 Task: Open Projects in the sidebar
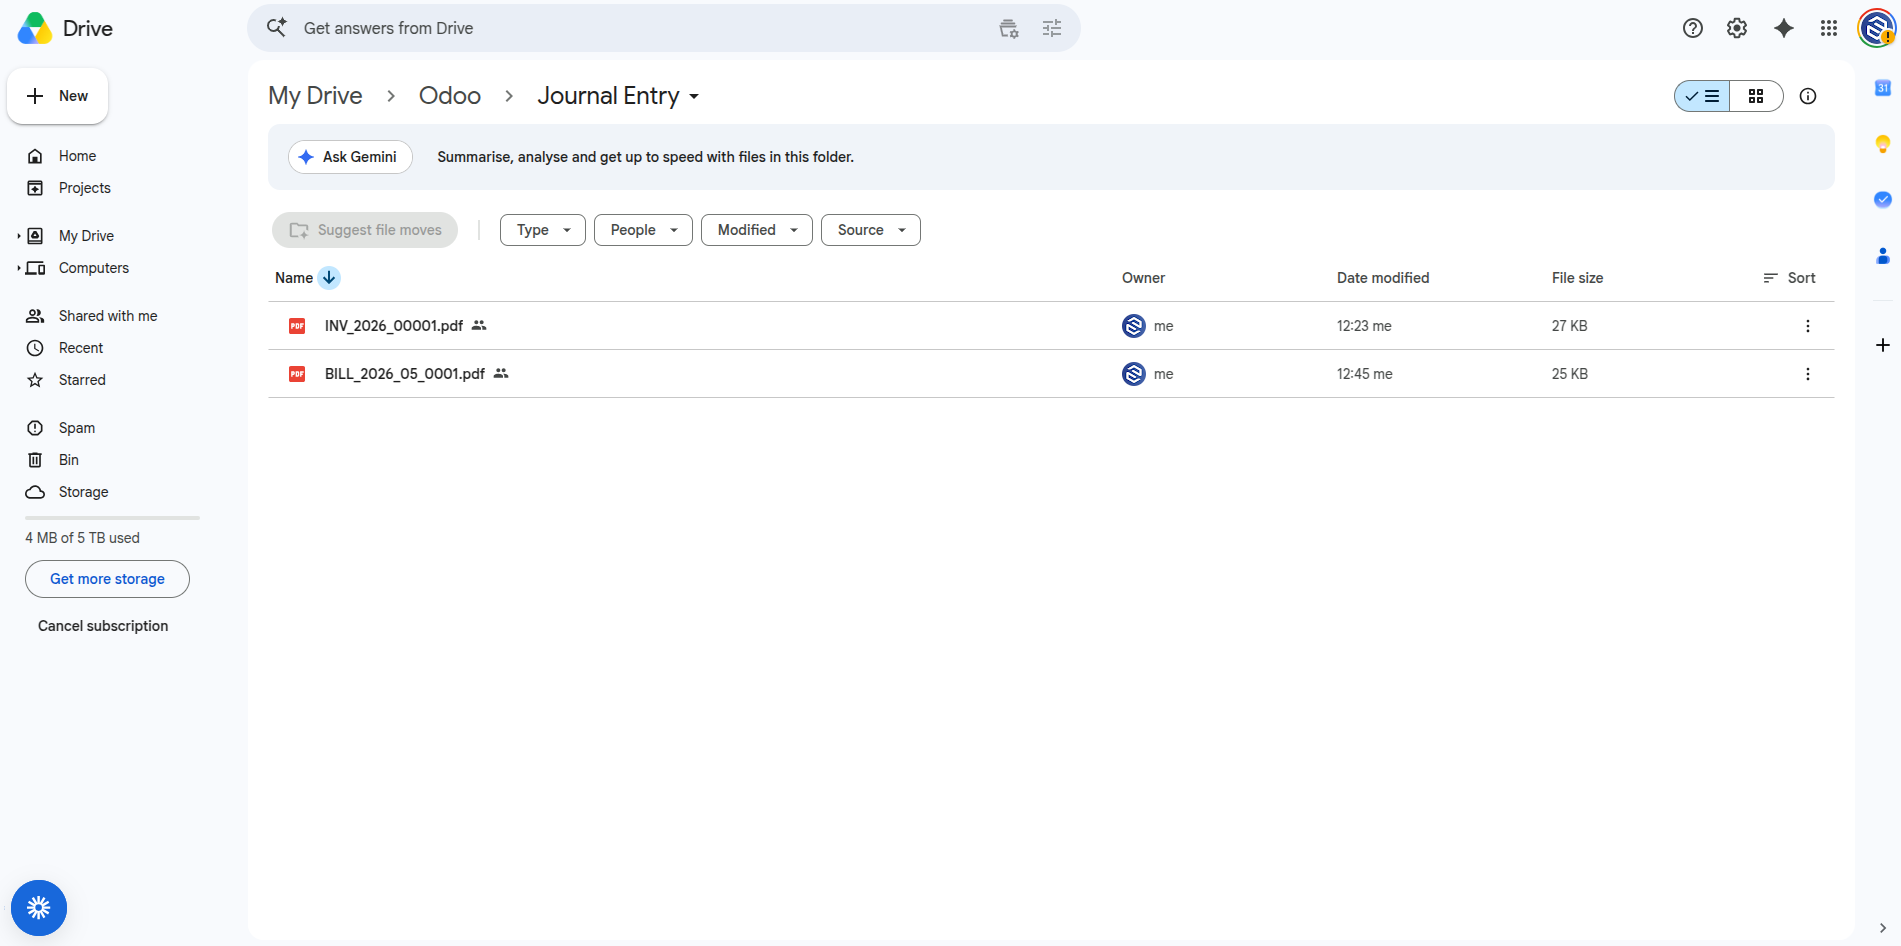(84, 188)
